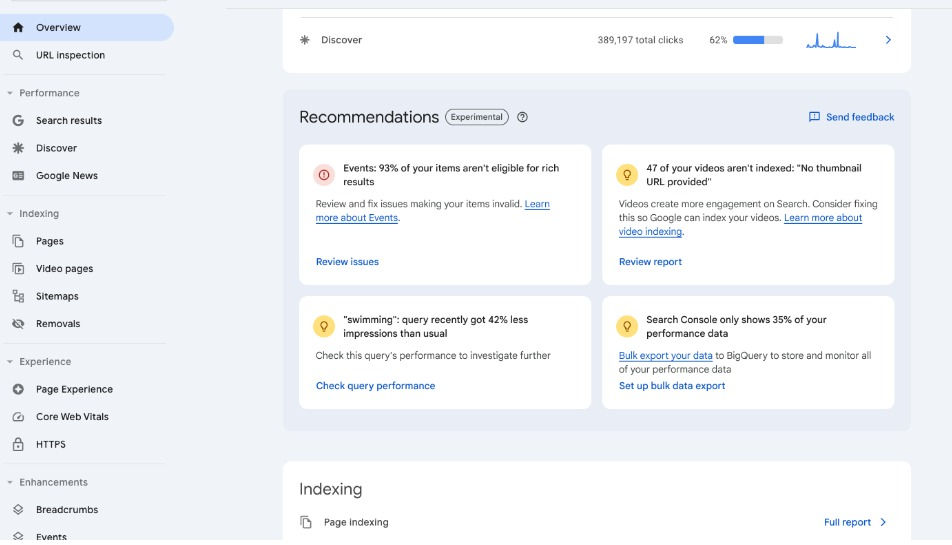This screenshot has width=952, height=545.
Task: Click the Experimental badge
Action: point(477,117)
